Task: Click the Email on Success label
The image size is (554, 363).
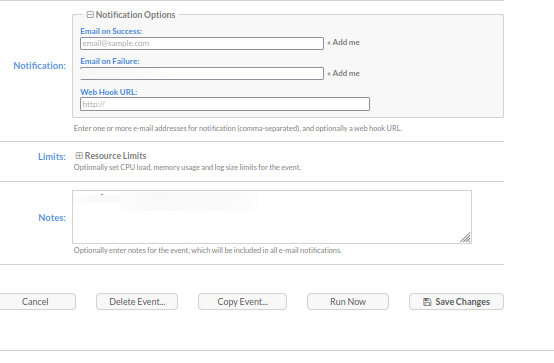Action: pos(111,31)
